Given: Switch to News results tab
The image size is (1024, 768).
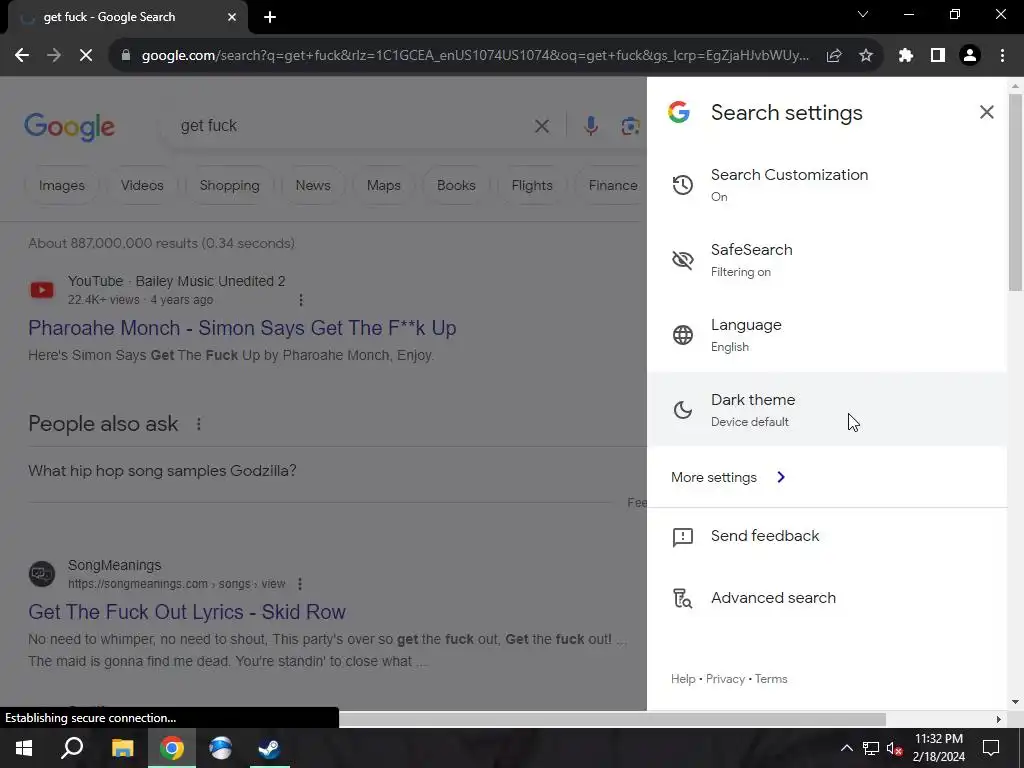Looking at the screenshot, I should pos(313,185).
